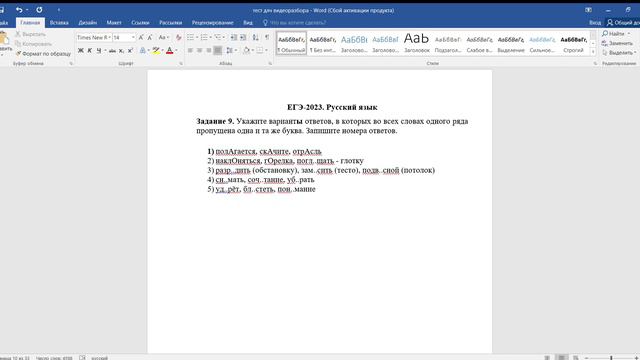
Task: Click the sort A-Z icon
Action: [256, 38]
